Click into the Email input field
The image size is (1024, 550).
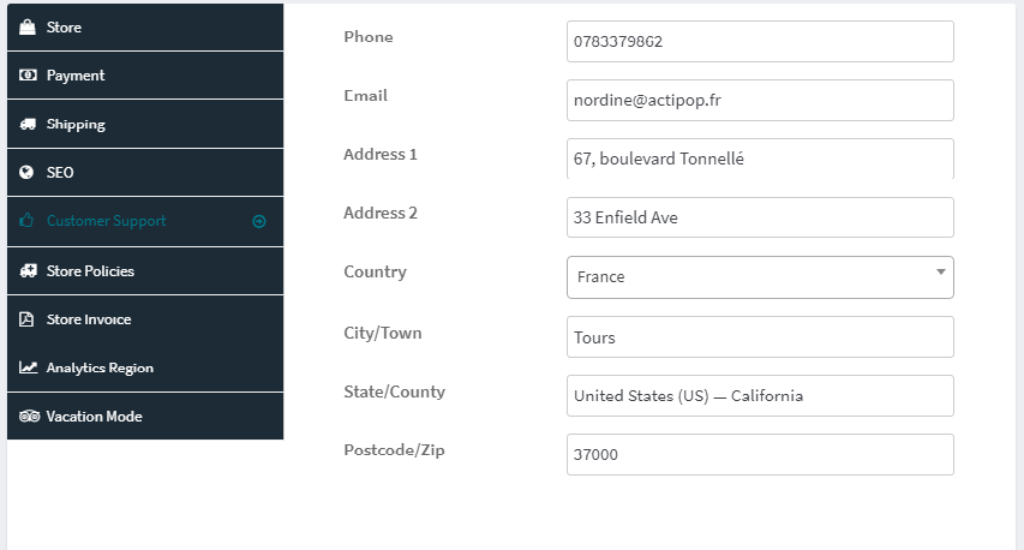760,101
